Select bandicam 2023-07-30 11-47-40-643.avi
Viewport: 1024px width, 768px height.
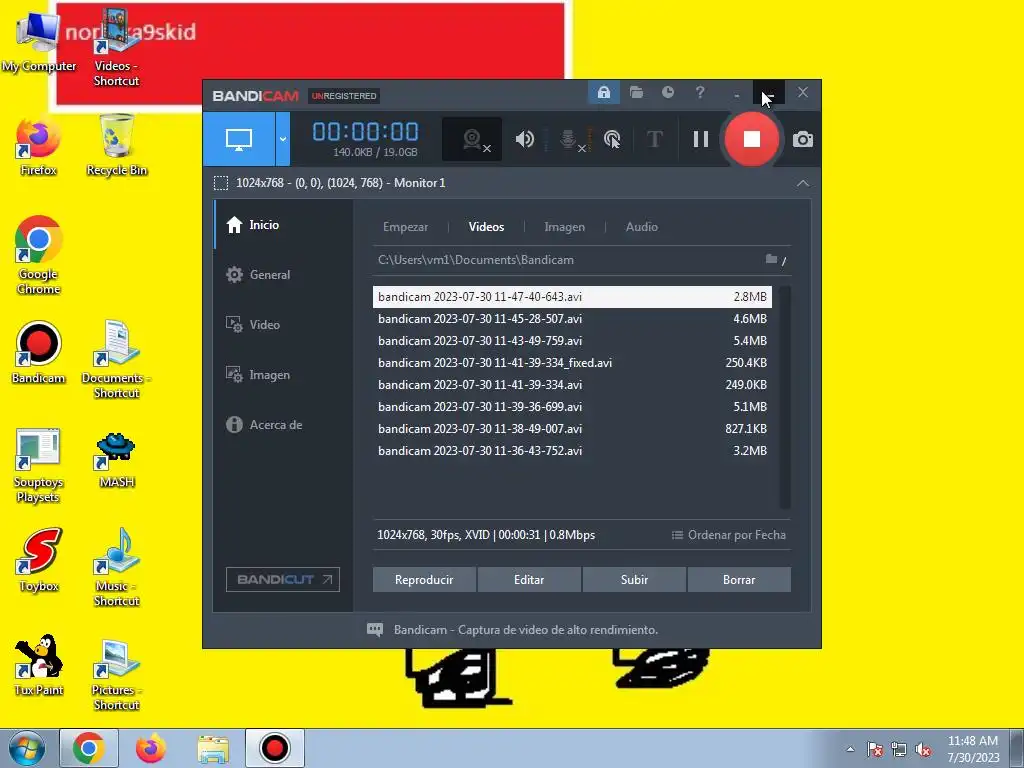[x=572, y=296]
